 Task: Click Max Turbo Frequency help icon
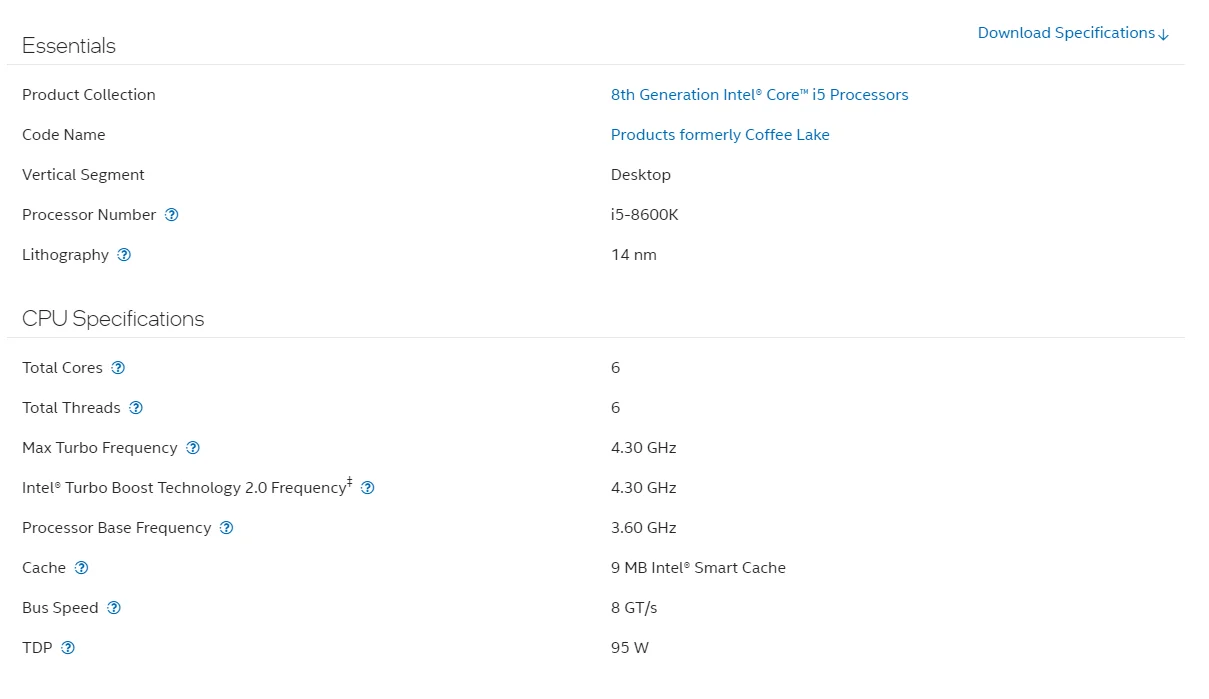[193, 448]
